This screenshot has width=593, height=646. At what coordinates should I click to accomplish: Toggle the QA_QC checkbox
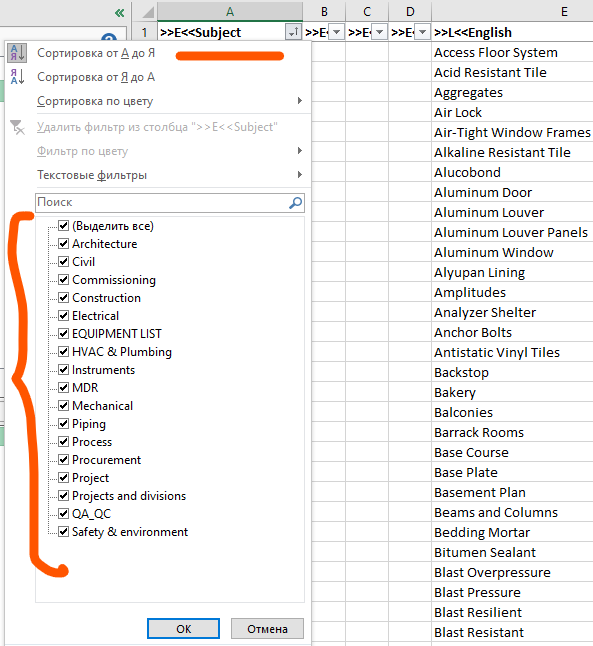coord(63,513)
